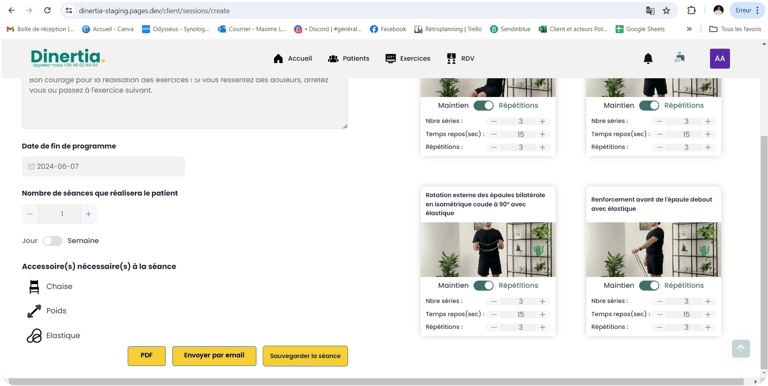Click the Dinertia logo
Screen dimensions: 768x386
68,58
